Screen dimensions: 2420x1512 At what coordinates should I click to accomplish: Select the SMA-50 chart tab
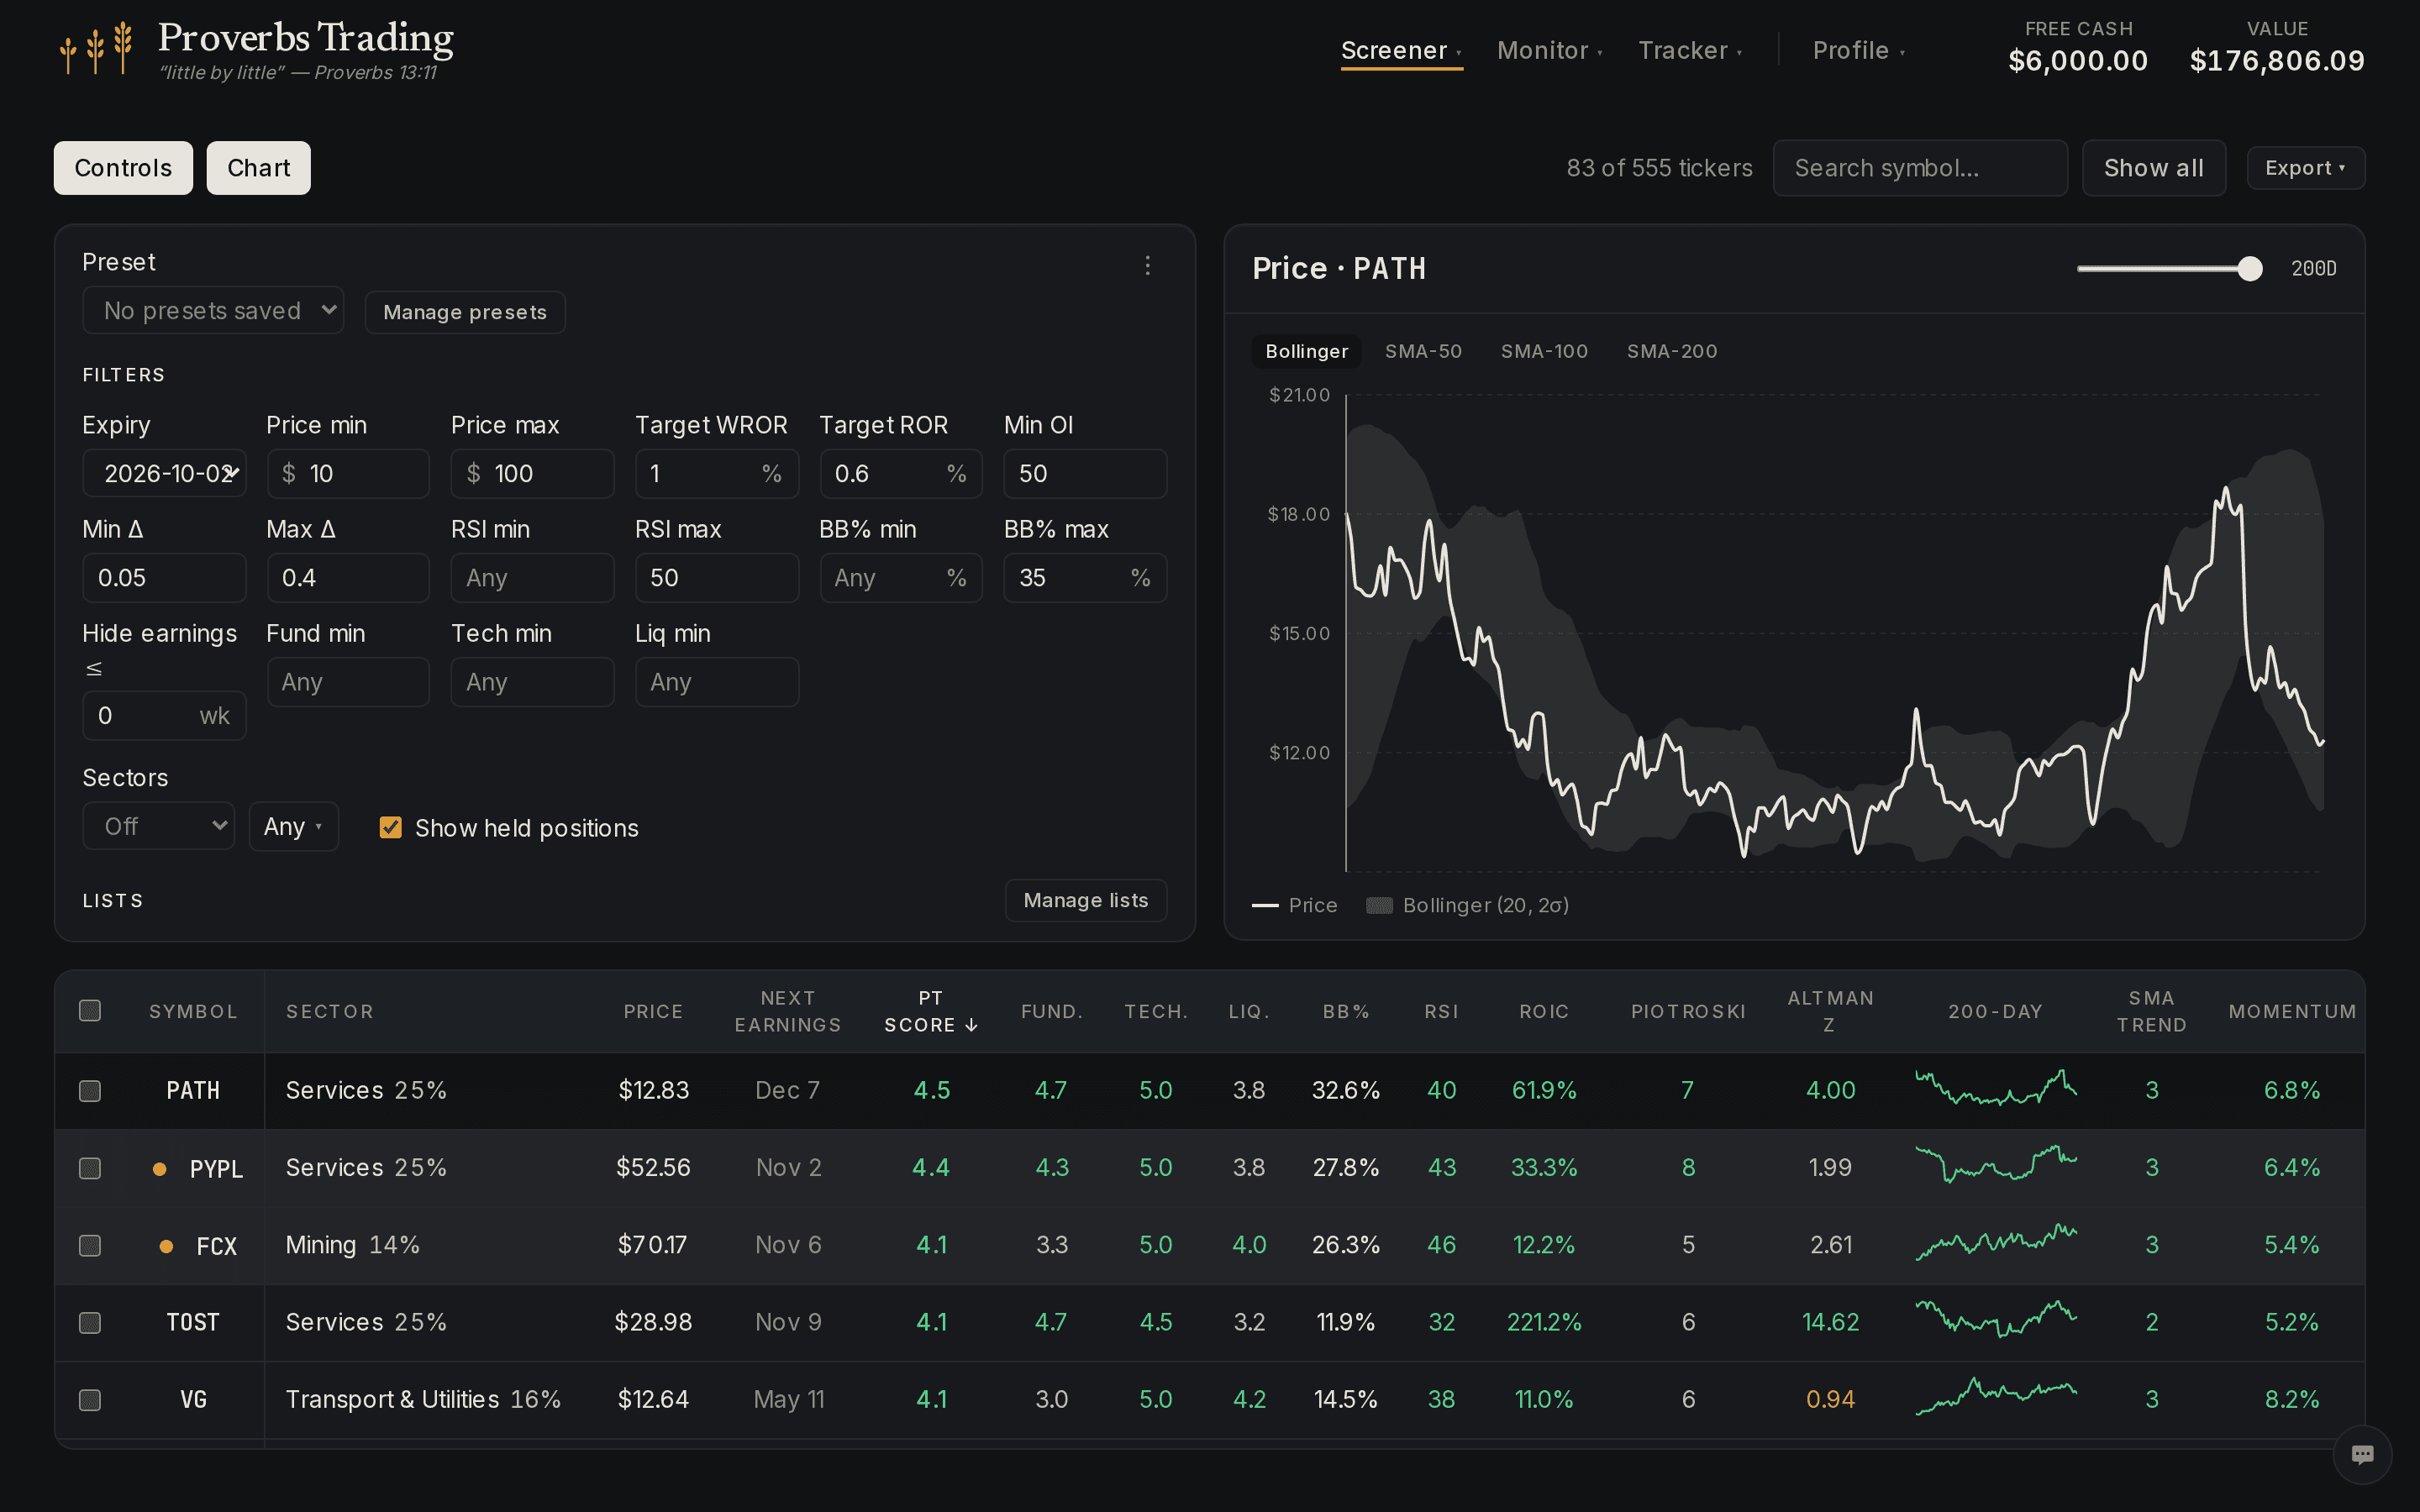pyautogui.click(x=1423, y=351)
